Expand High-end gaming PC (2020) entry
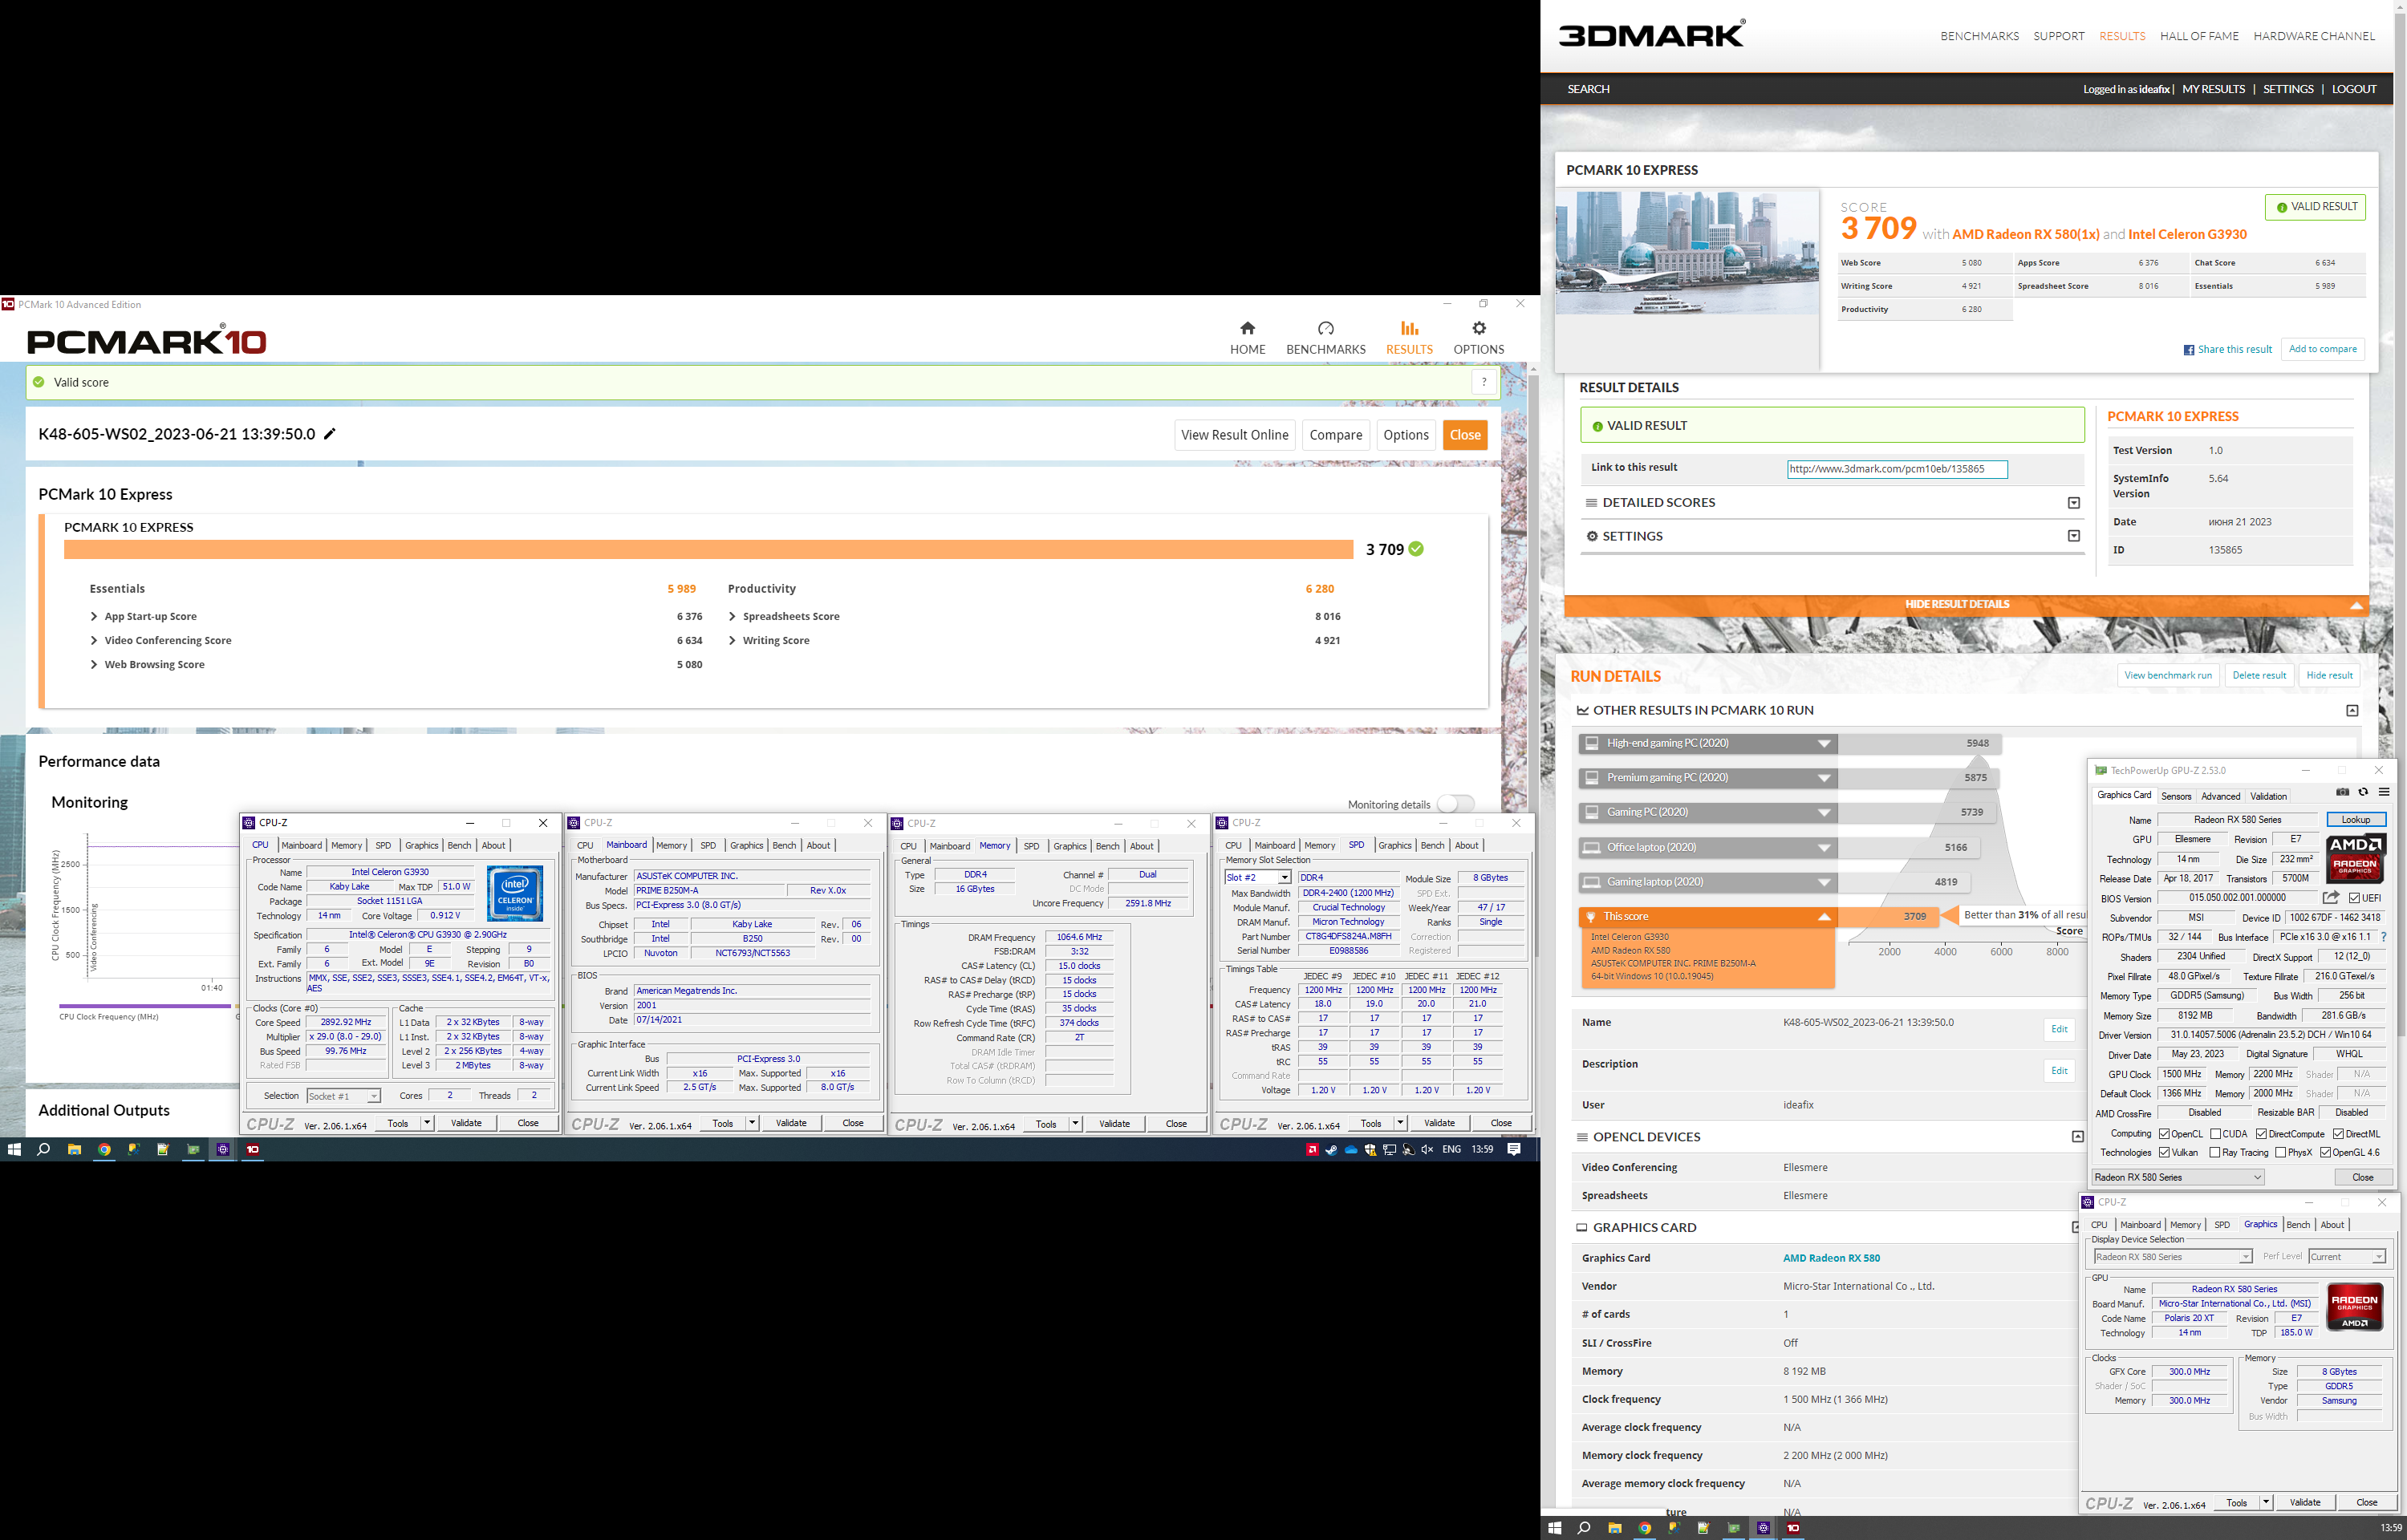This screenshot has width=2407, height=1540. 1823,744
